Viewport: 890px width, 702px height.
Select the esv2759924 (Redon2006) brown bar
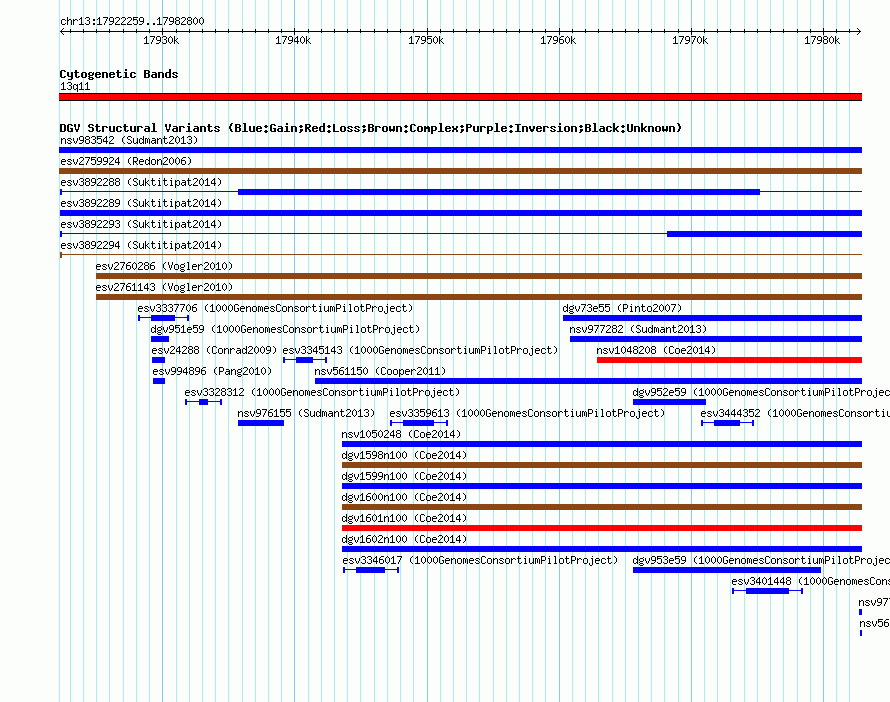pyautogui.click(x=460, y=171)
